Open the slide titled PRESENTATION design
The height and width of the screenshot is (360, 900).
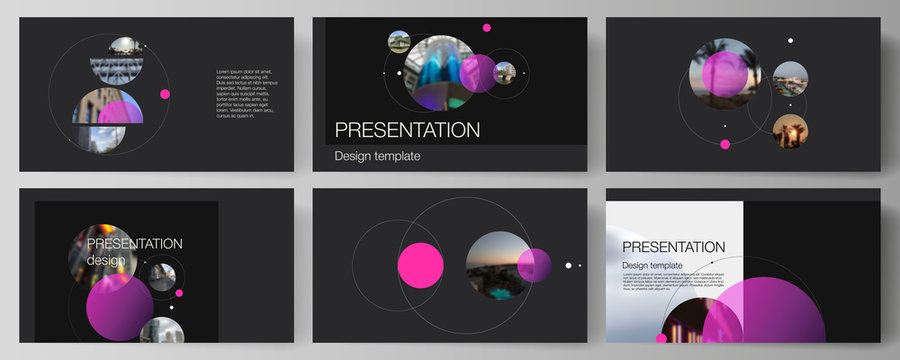157,265
